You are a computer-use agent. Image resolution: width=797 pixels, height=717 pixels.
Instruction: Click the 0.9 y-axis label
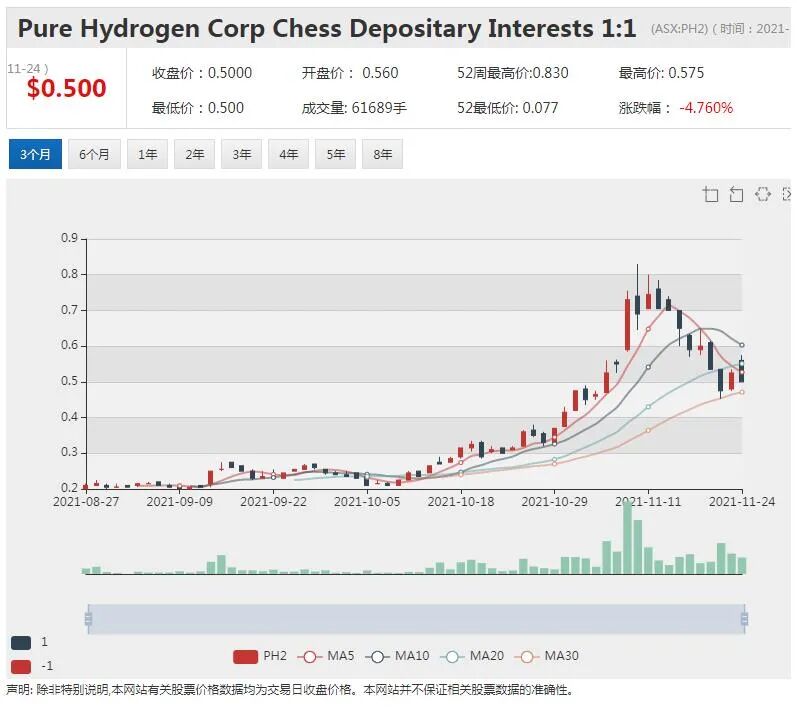pyautogui.click(x=70, y=238)
